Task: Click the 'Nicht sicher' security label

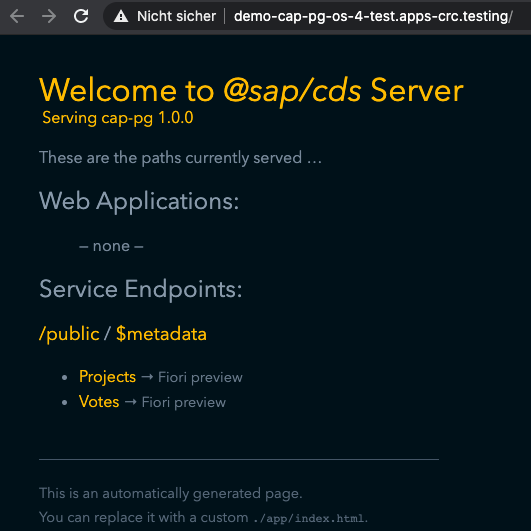Action: coord(176,16)
